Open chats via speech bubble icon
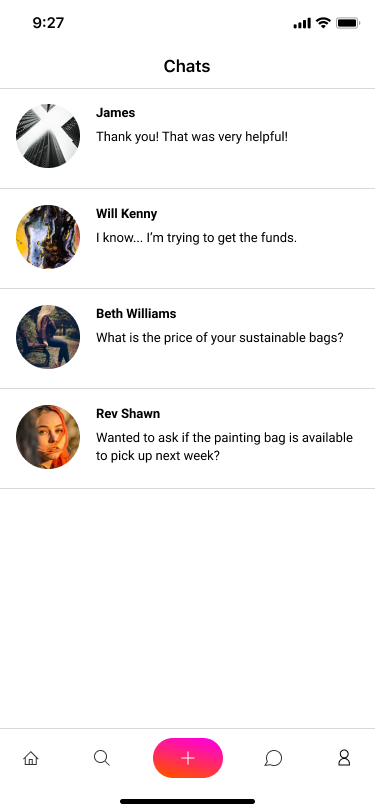Viewport: 375px width, 812px height. coord(273,758)
